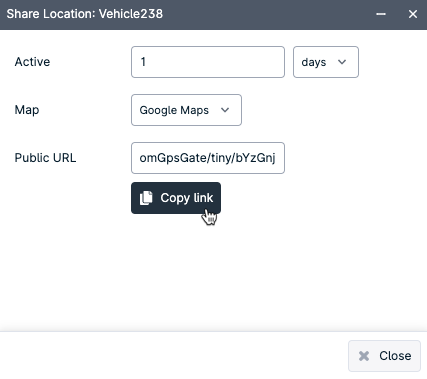The width and height of the screenshot is (427, 379).
Task: Select the Public URL text field
Action: point(208,158)
